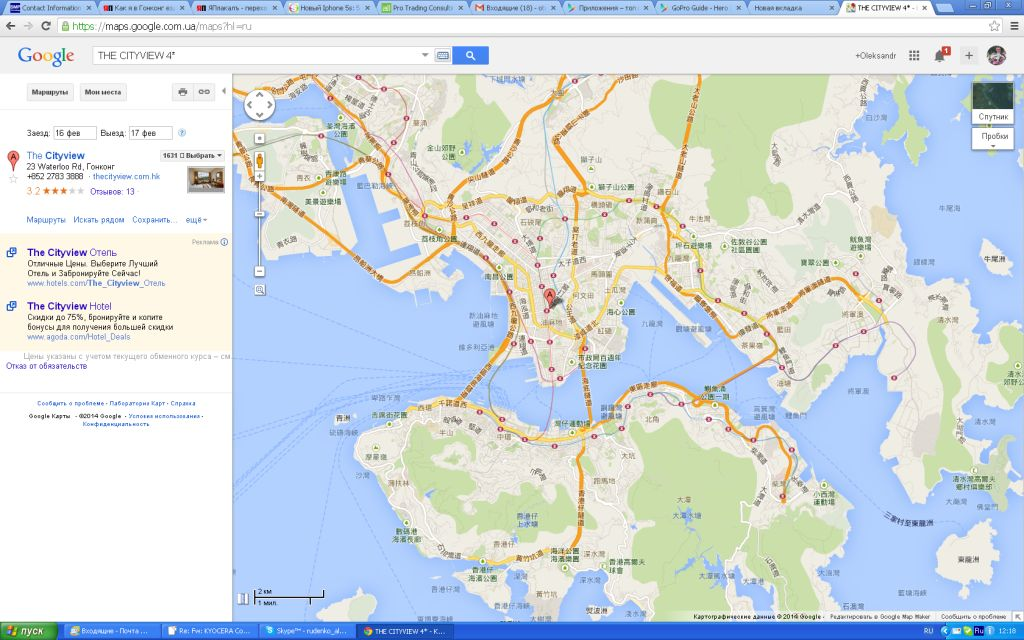Viewport: 1024px width, 640px height.
Task: Open the on-screen keyboard icon
Action: (x=442, y=56)
